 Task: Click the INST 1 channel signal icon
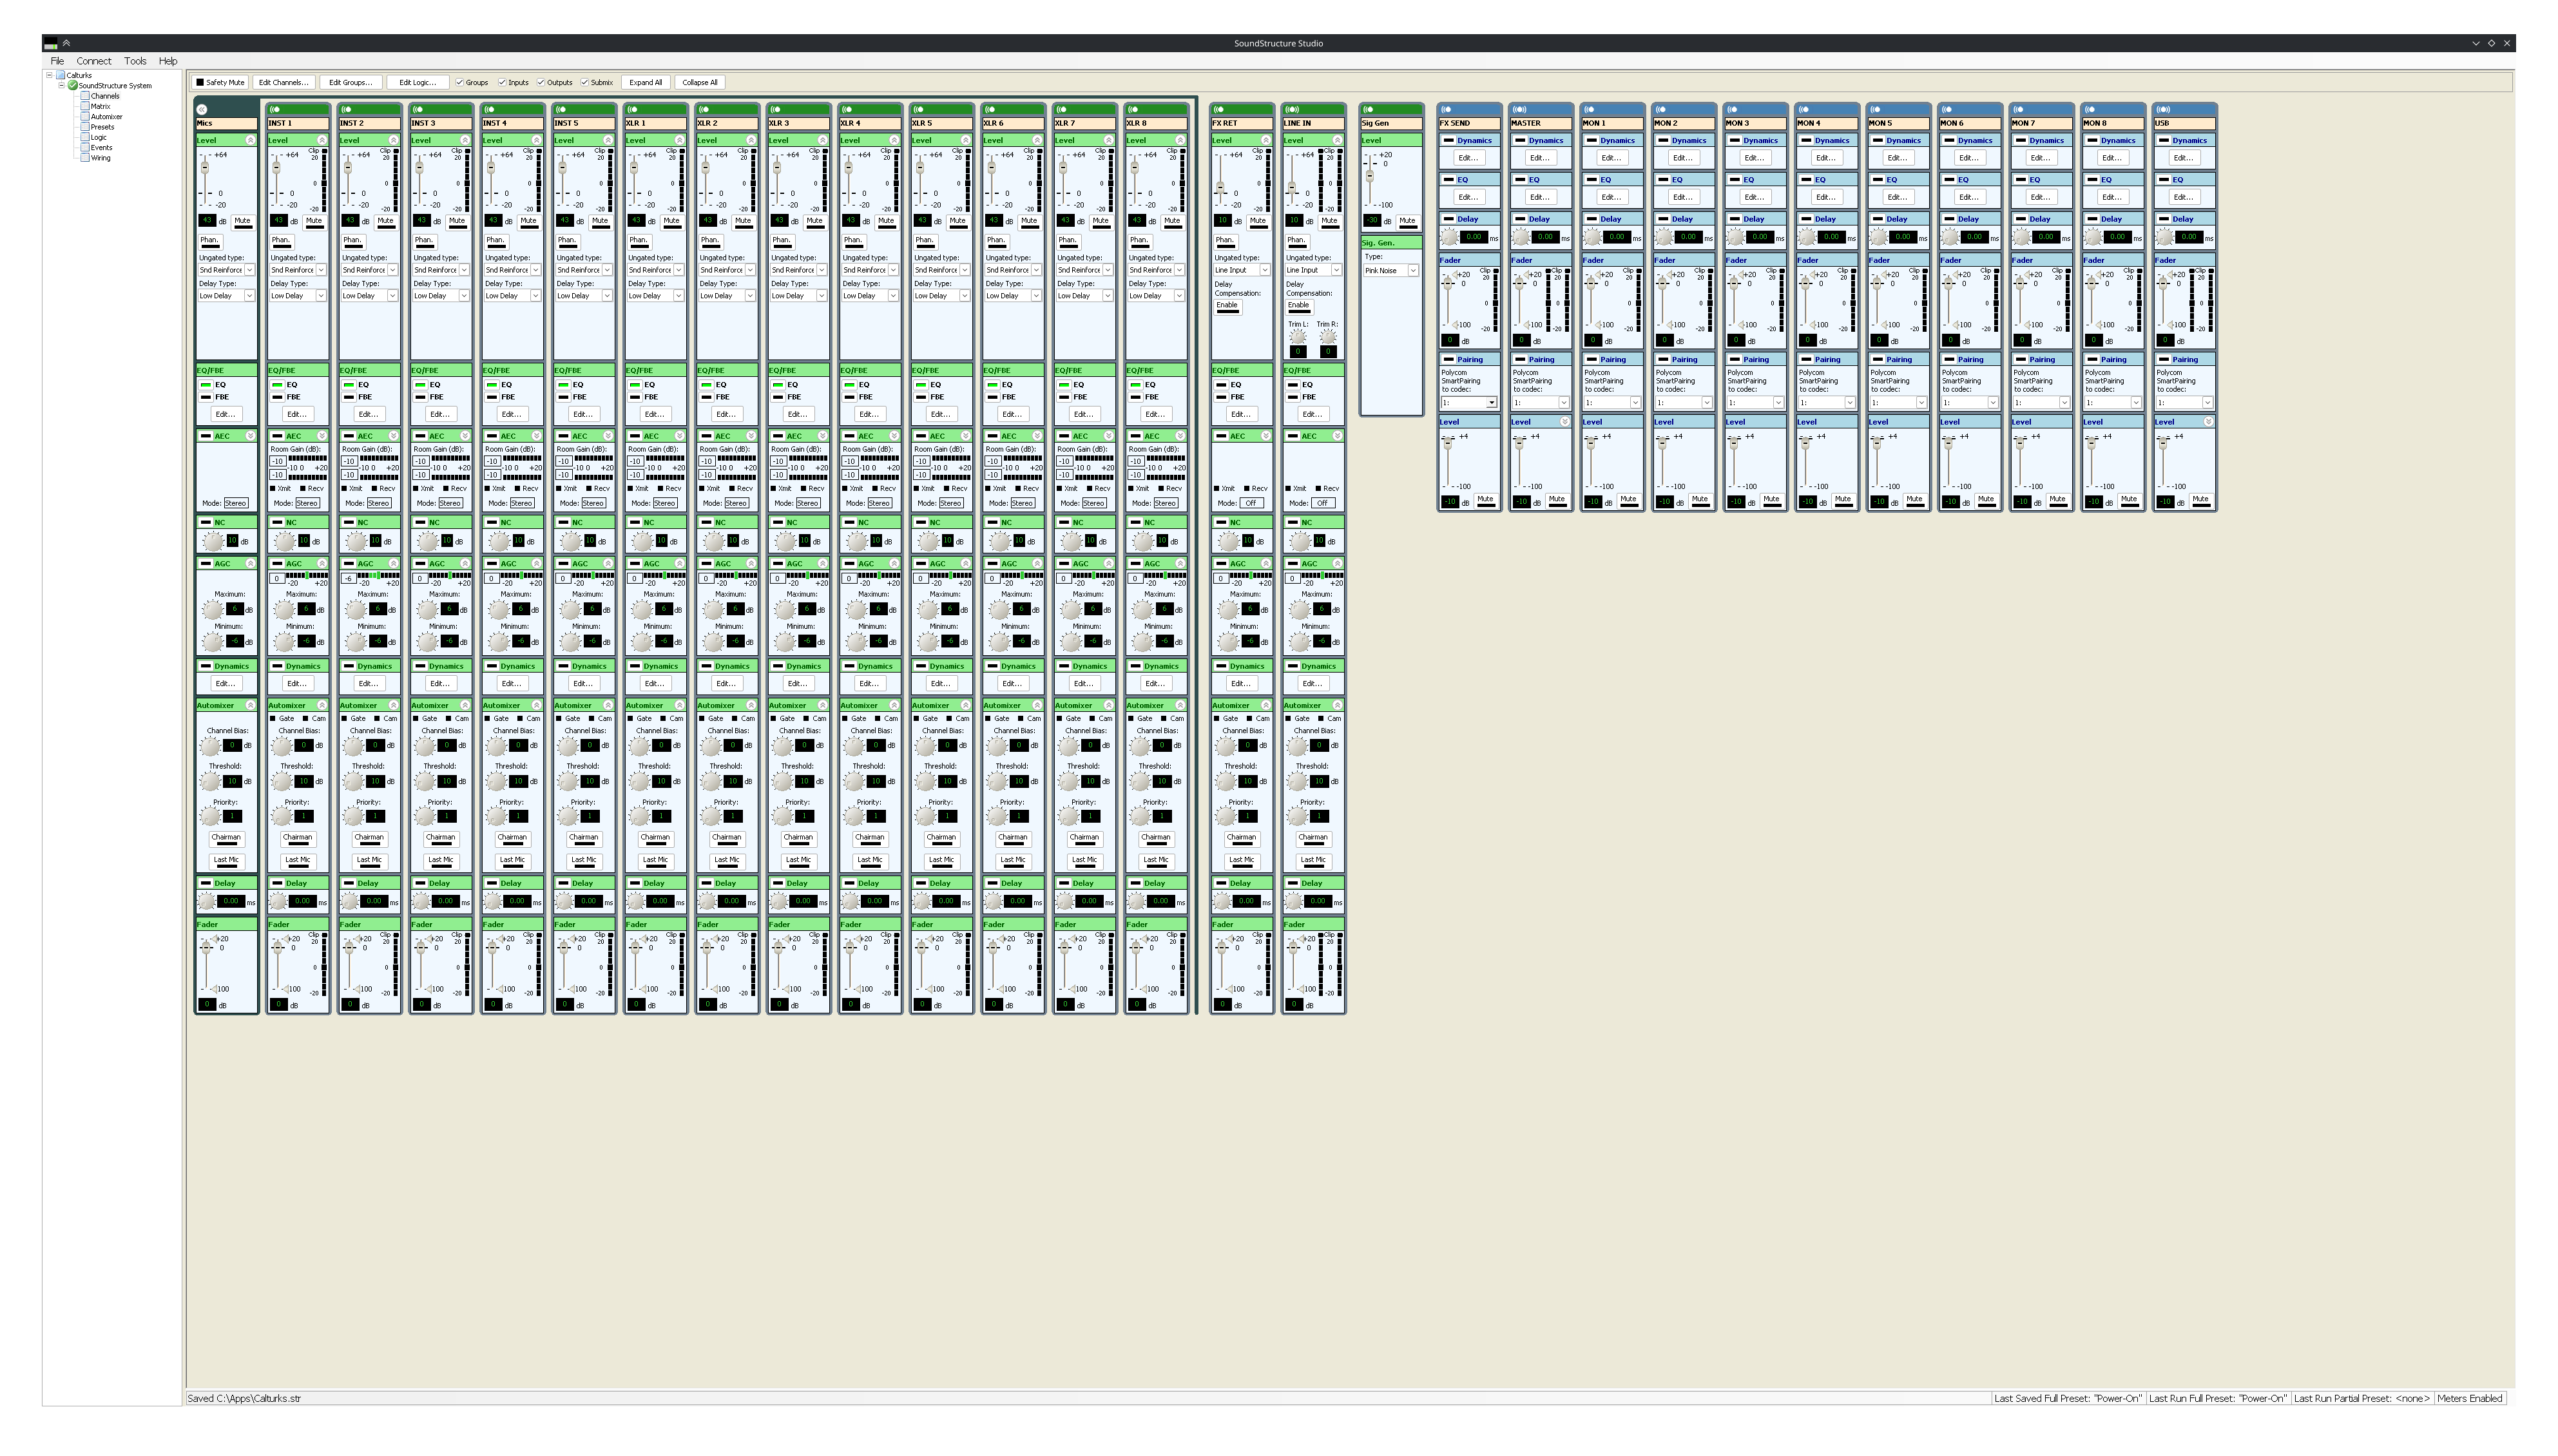(274, 109)
